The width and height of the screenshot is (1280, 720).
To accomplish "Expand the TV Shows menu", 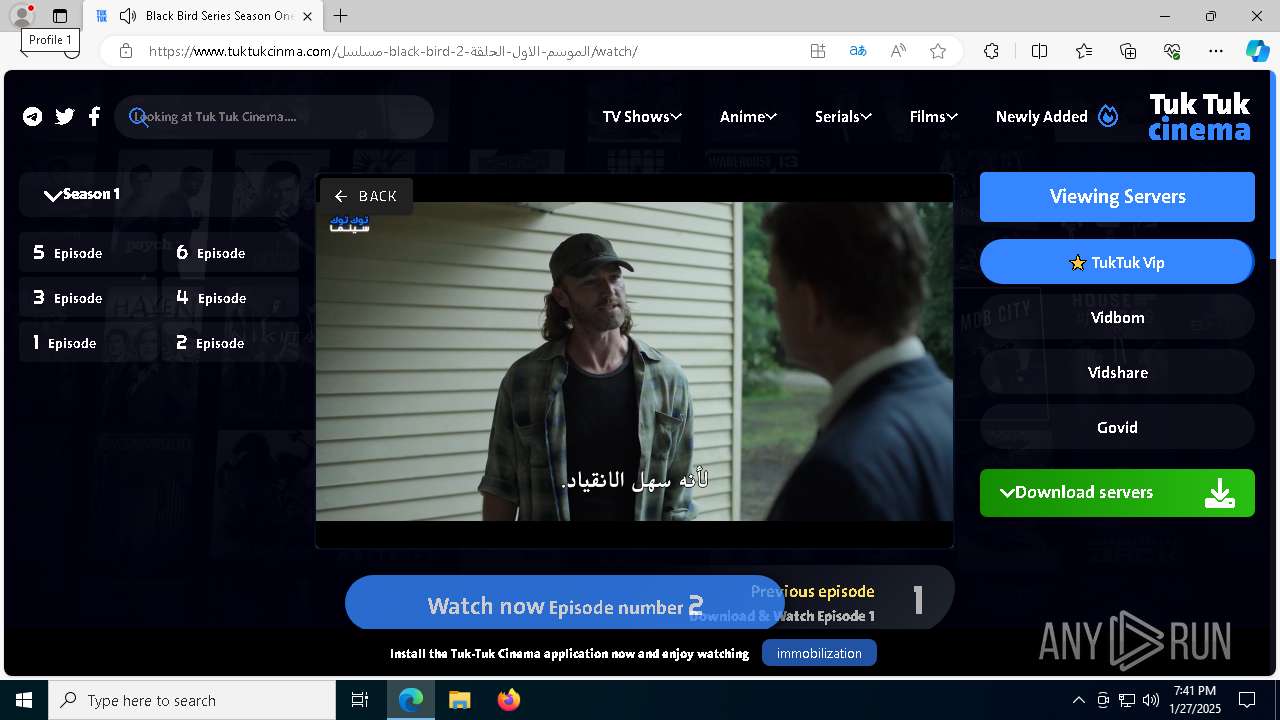I will (641, 117).
